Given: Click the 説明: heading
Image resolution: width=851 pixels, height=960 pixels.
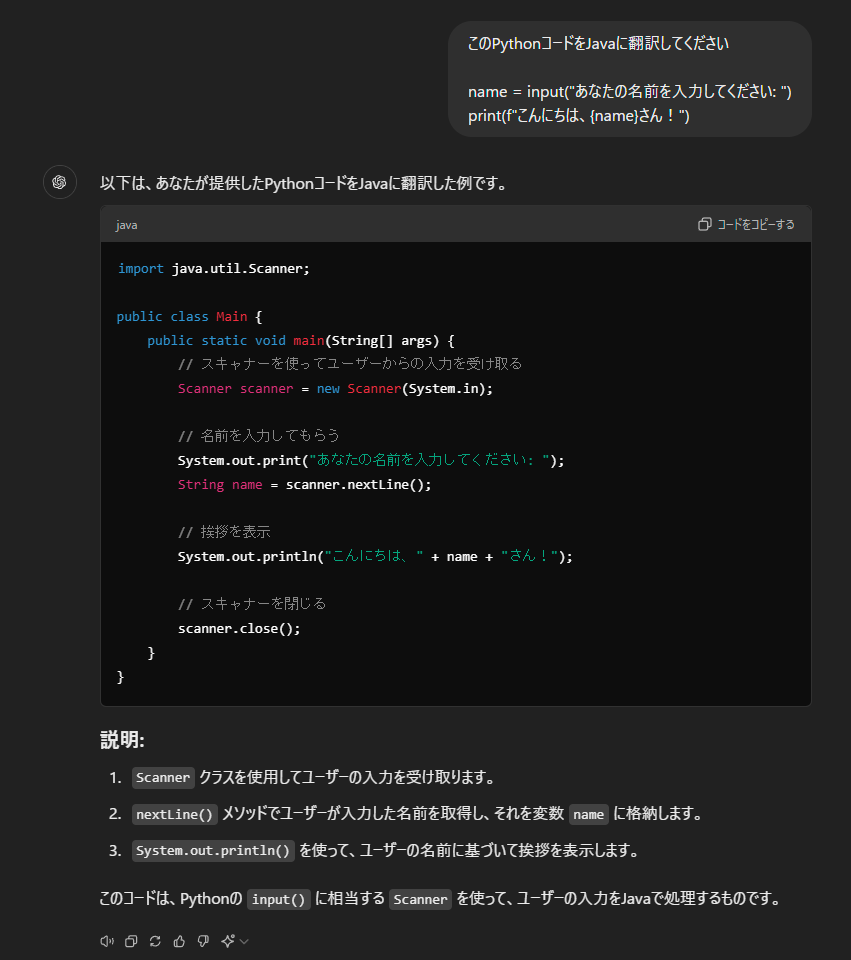Looking at the screenshot, I should pyautogui.click(x=122, y=740).
